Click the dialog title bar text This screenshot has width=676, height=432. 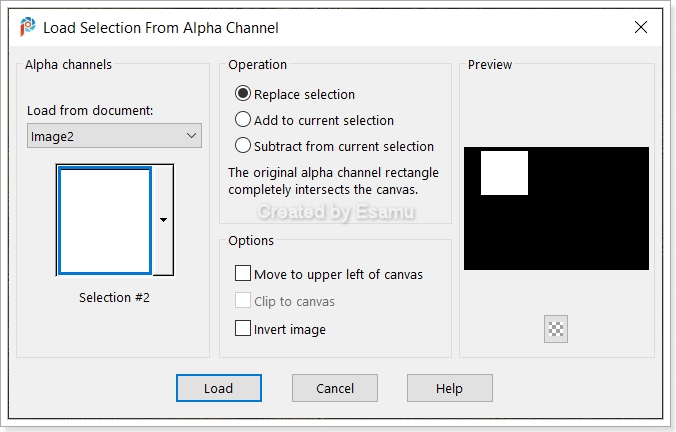[x=161, y=28]
